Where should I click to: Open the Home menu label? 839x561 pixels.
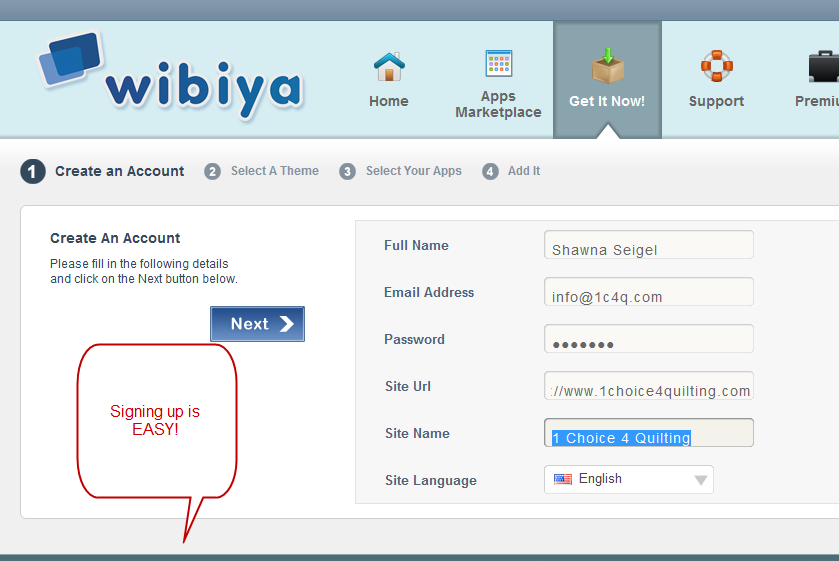tap(389, 101)
